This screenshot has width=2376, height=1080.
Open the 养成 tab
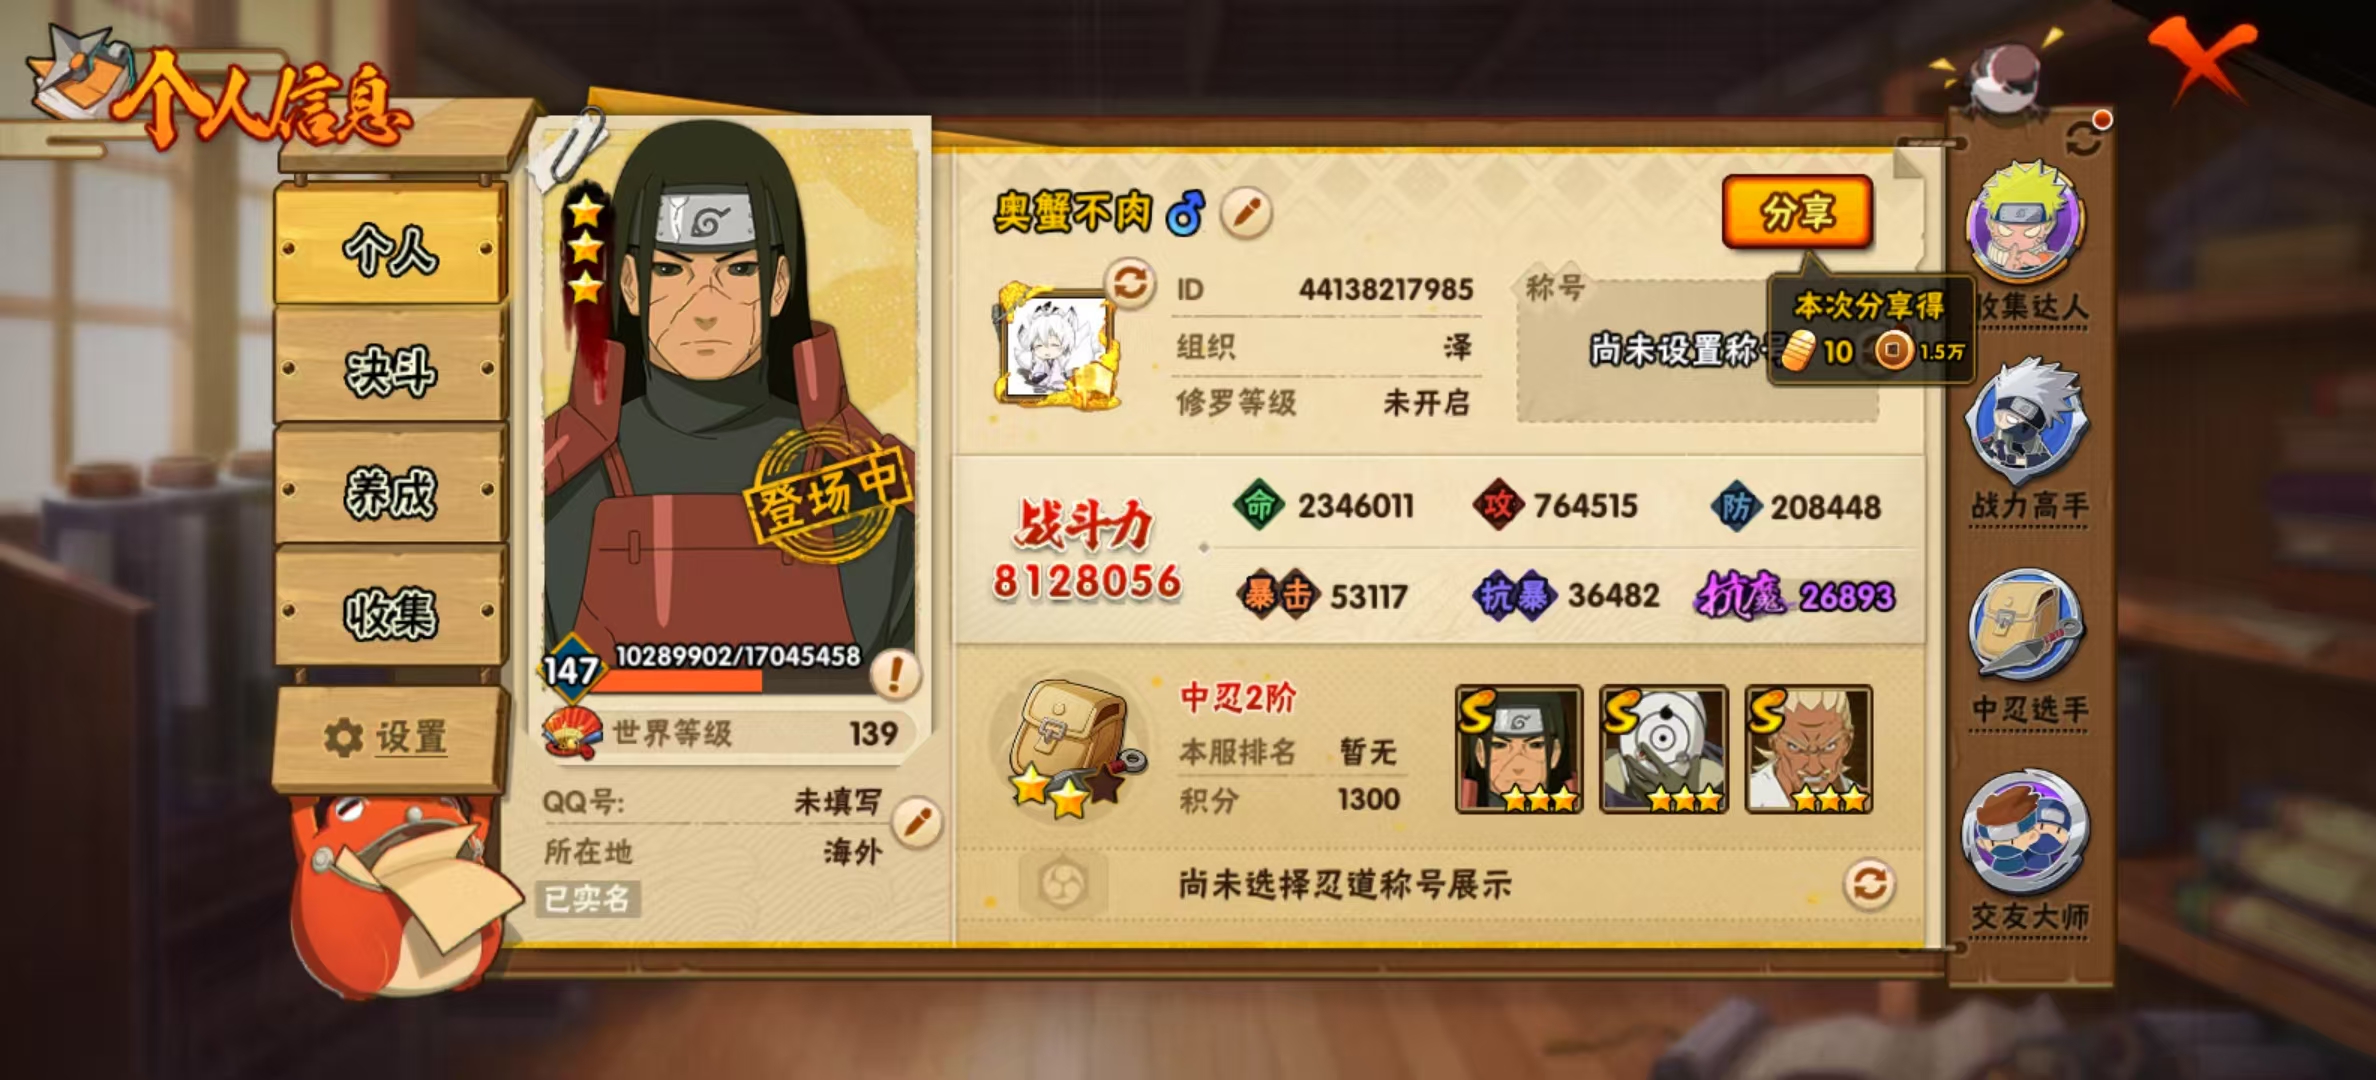pos(391,491)
